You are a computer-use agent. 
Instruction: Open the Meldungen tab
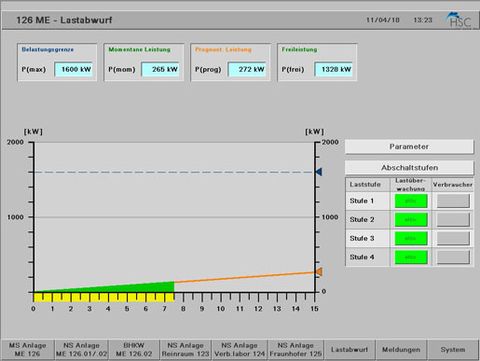pos(401,349)
